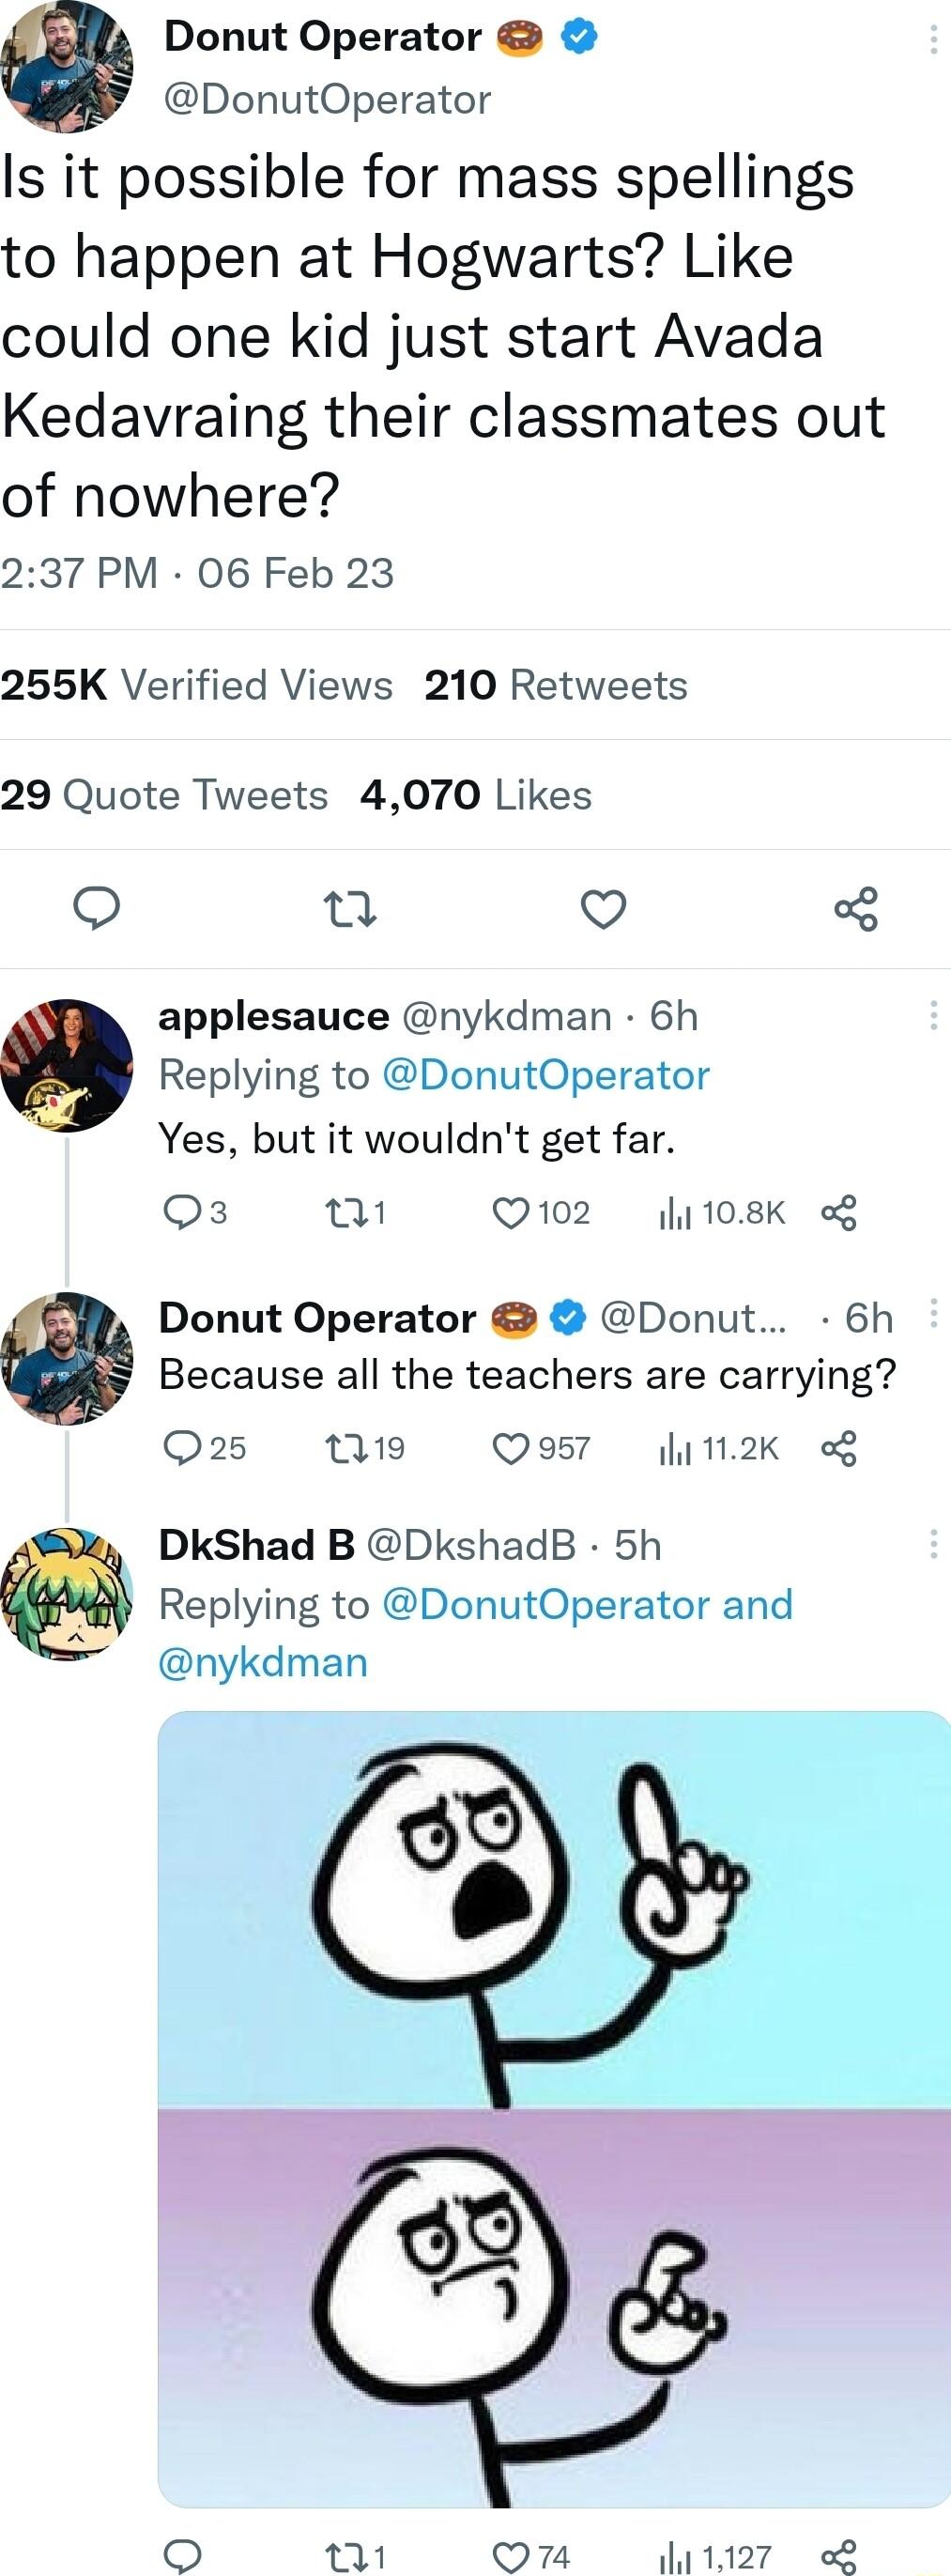951x2576 pixels.
Task: Select the retweet icon below the main tweet
Action: coord(350,910)
